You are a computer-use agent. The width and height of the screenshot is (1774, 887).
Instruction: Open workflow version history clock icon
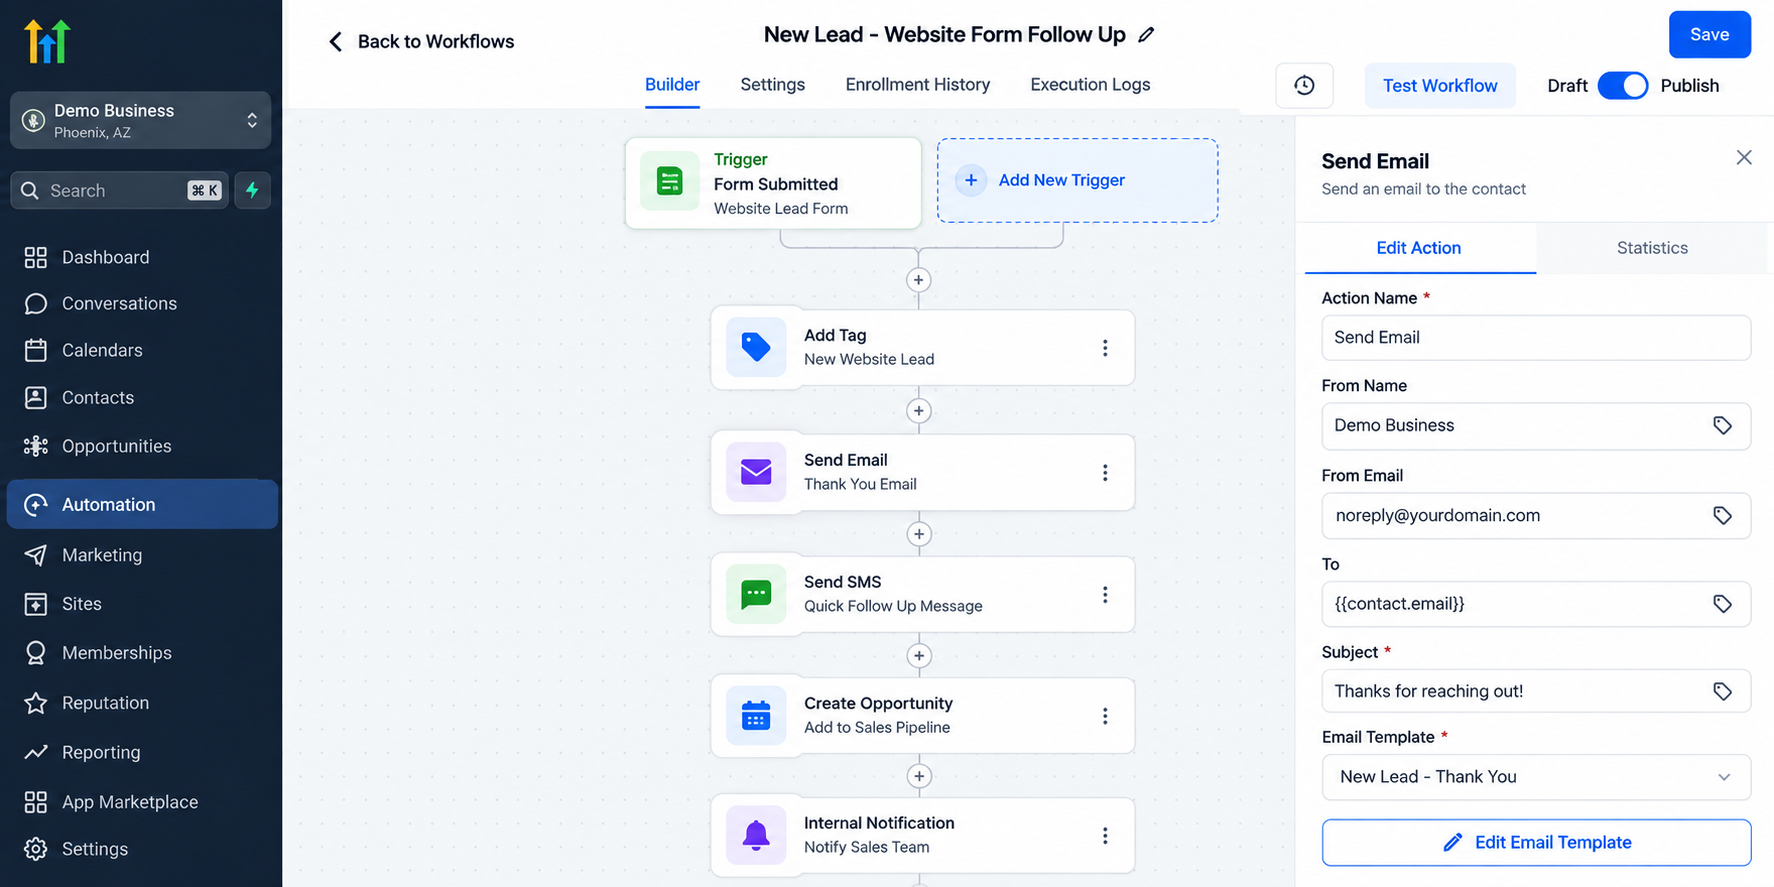[x=1304, y=85]
